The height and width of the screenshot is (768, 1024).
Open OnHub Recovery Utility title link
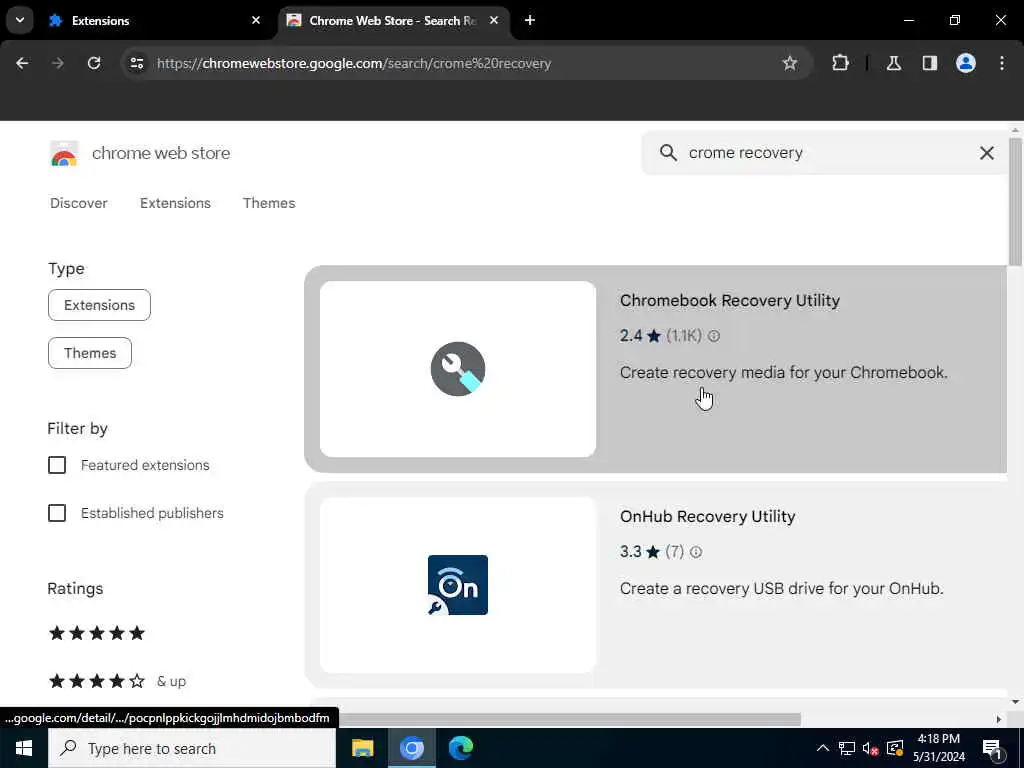click(707, 517)
